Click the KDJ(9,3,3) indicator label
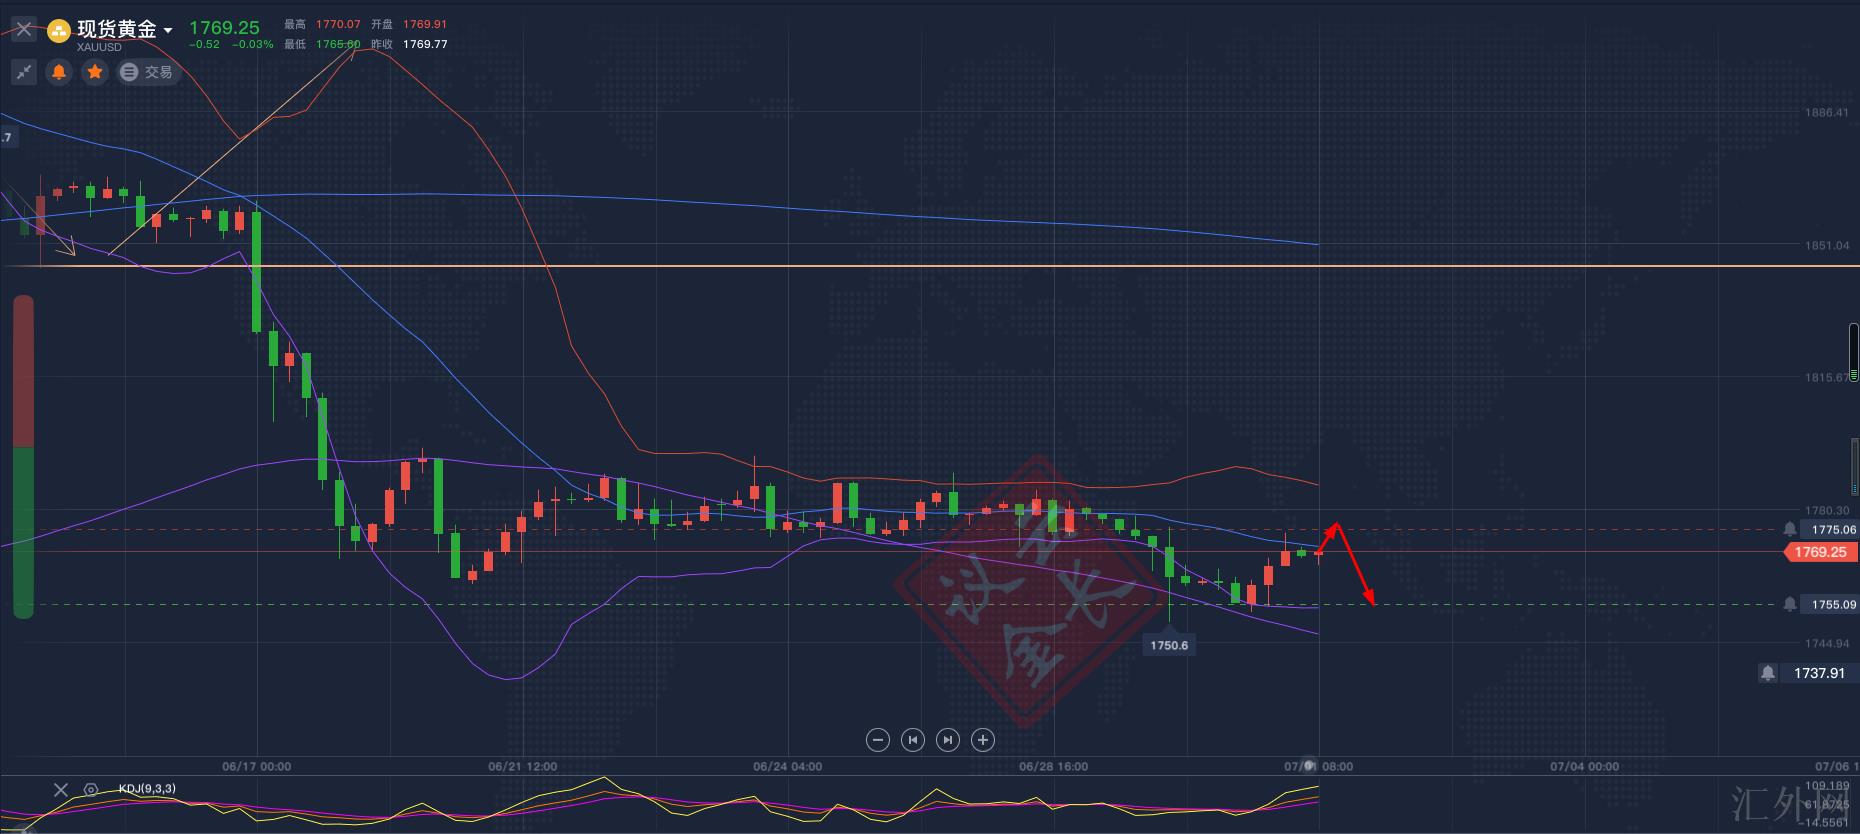This screenshot has width=1860, height=834. [x=147, y=789]
